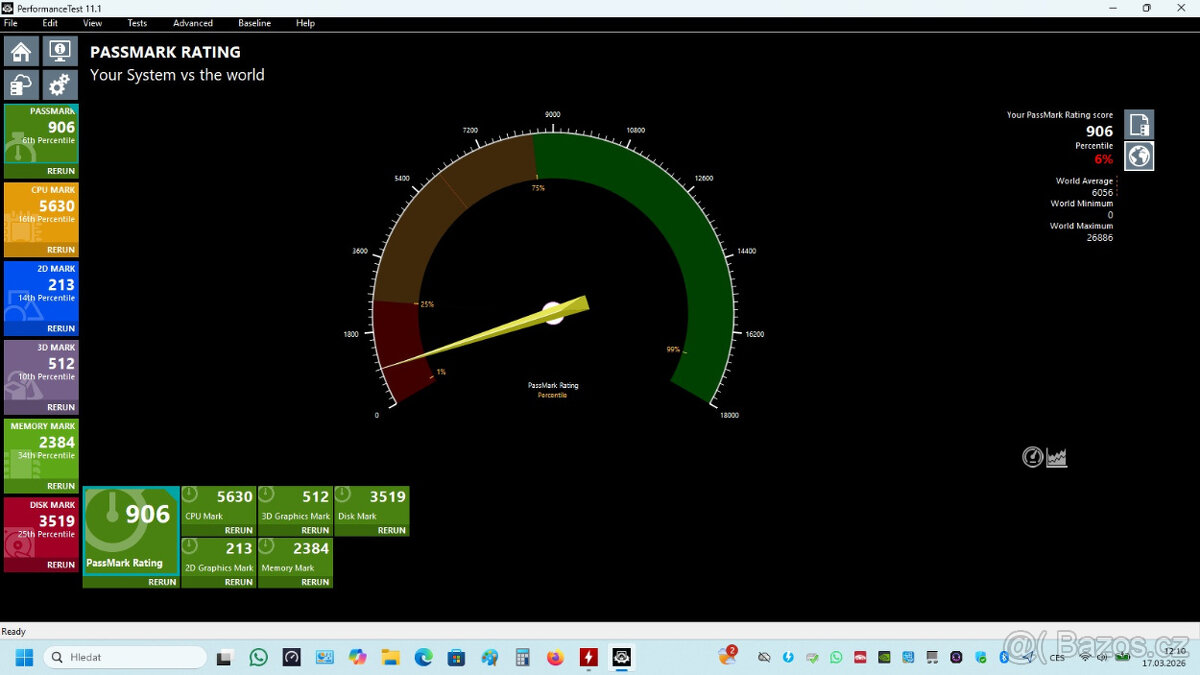Open the settings gears icon
1200x675 pixels.
[x=60, y=85]
